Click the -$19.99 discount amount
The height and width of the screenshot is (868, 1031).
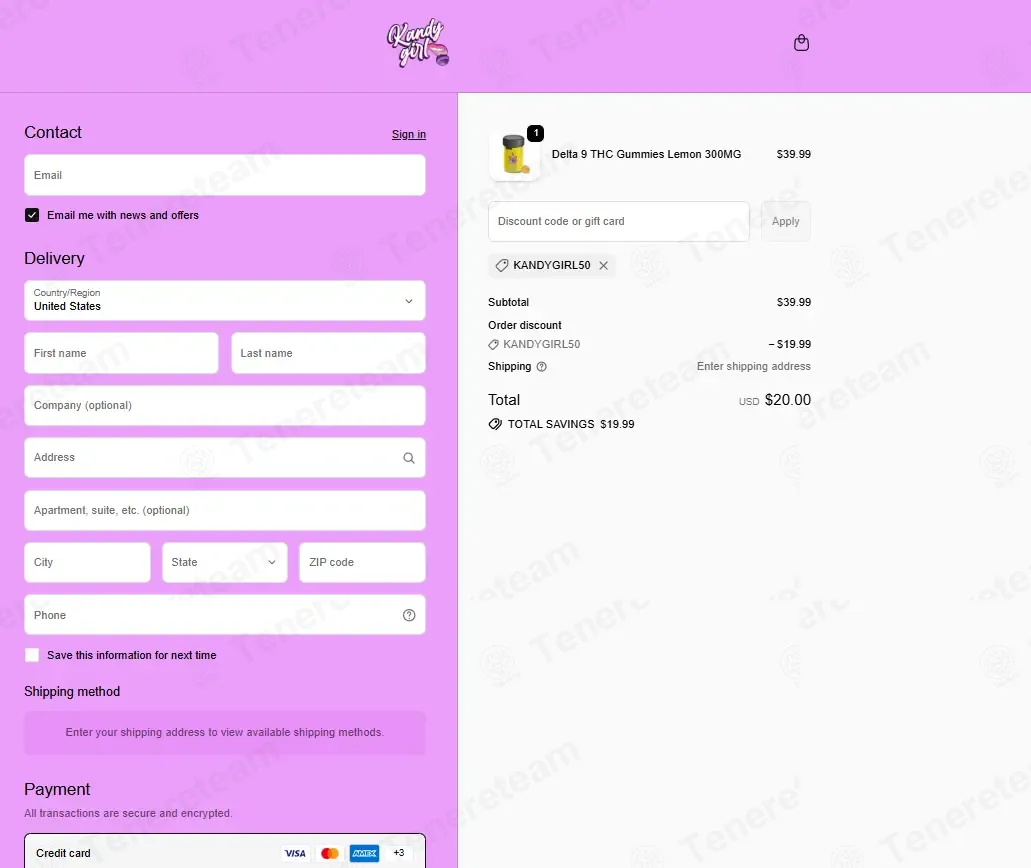pos(790,344)
